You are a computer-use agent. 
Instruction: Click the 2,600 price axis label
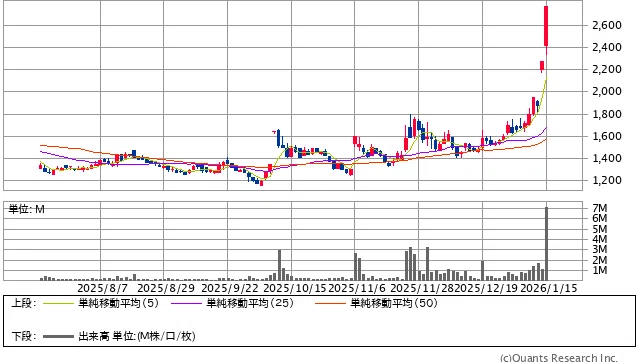pos(607,25)
